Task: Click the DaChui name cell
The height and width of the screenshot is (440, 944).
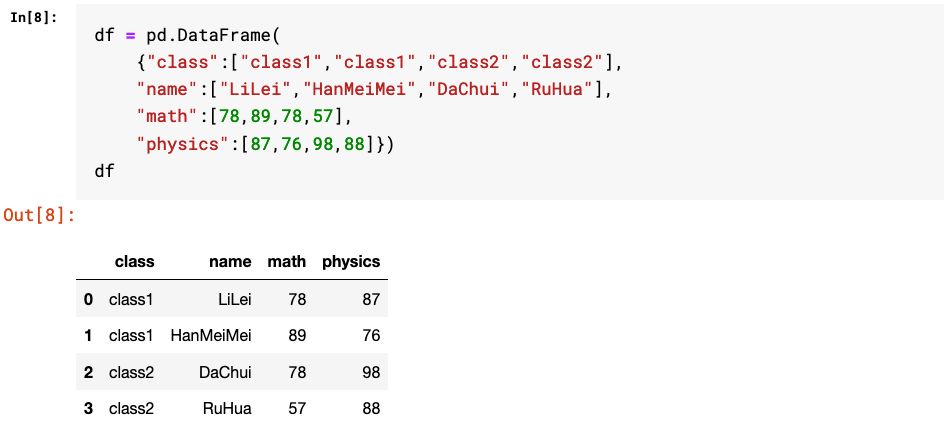Action: click(x=225, y=372)
